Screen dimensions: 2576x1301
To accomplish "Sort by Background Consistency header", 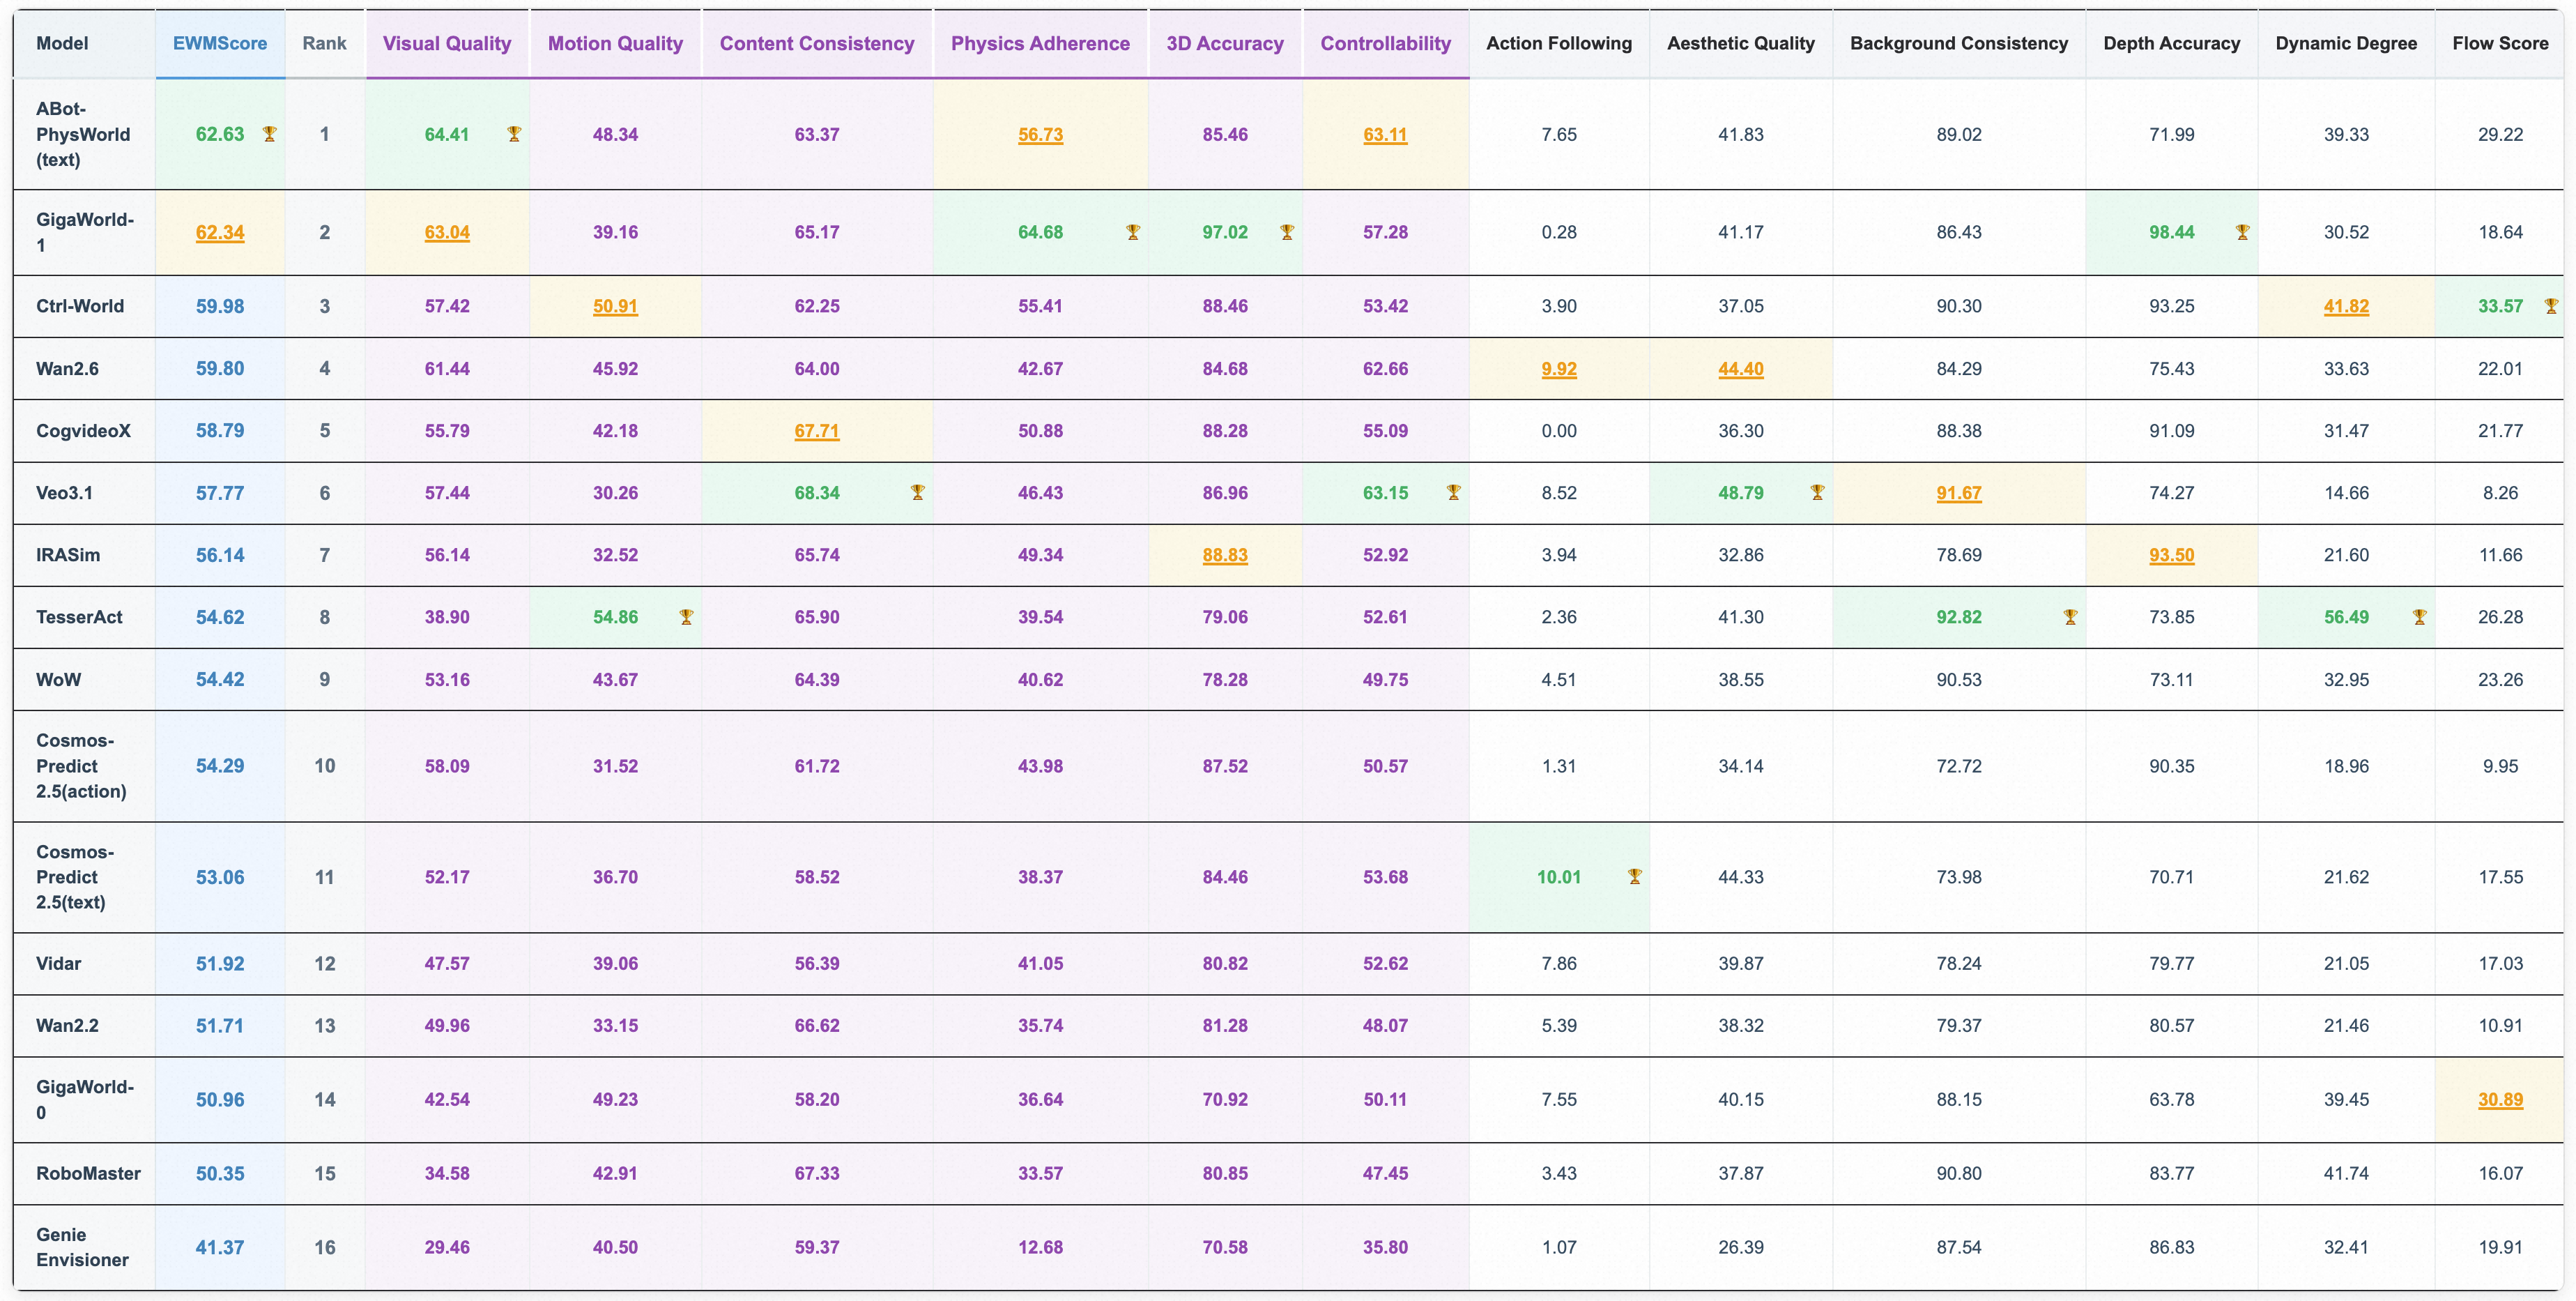I will [x=1959, y=43].
